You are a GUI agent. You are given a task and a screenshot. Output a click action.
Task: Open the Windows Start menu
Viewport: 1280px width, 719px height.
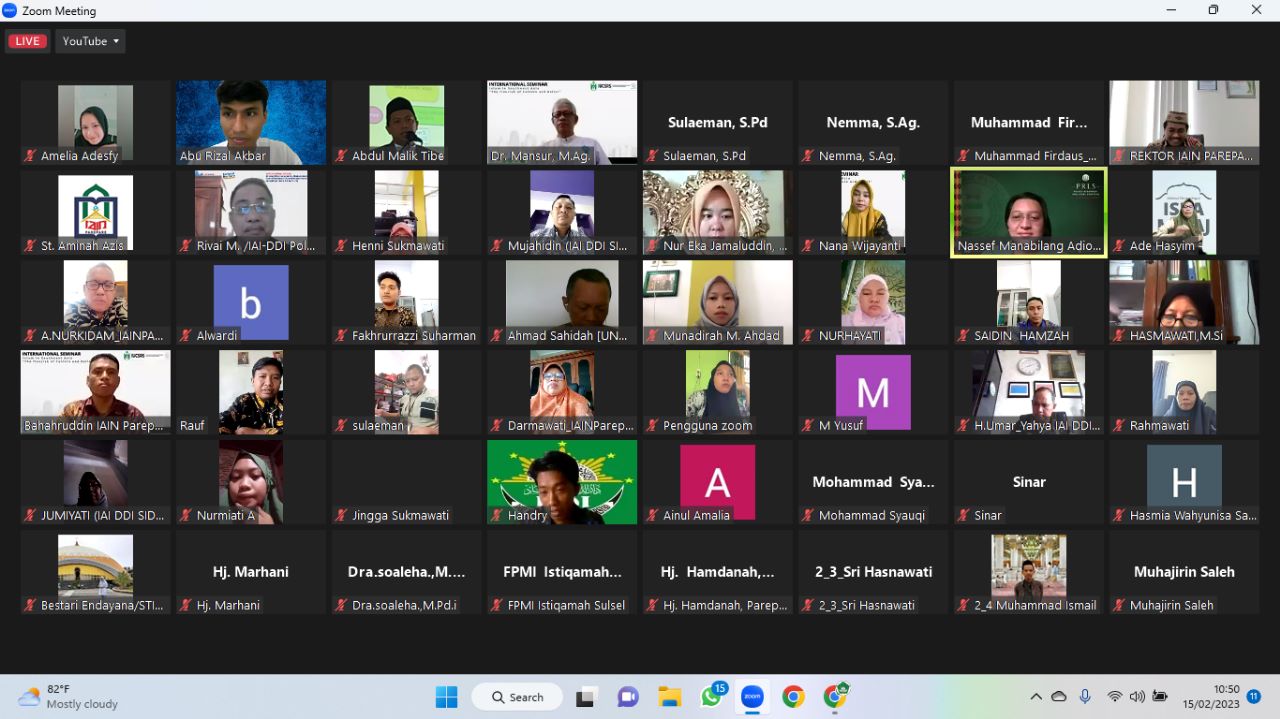[446, 697]
